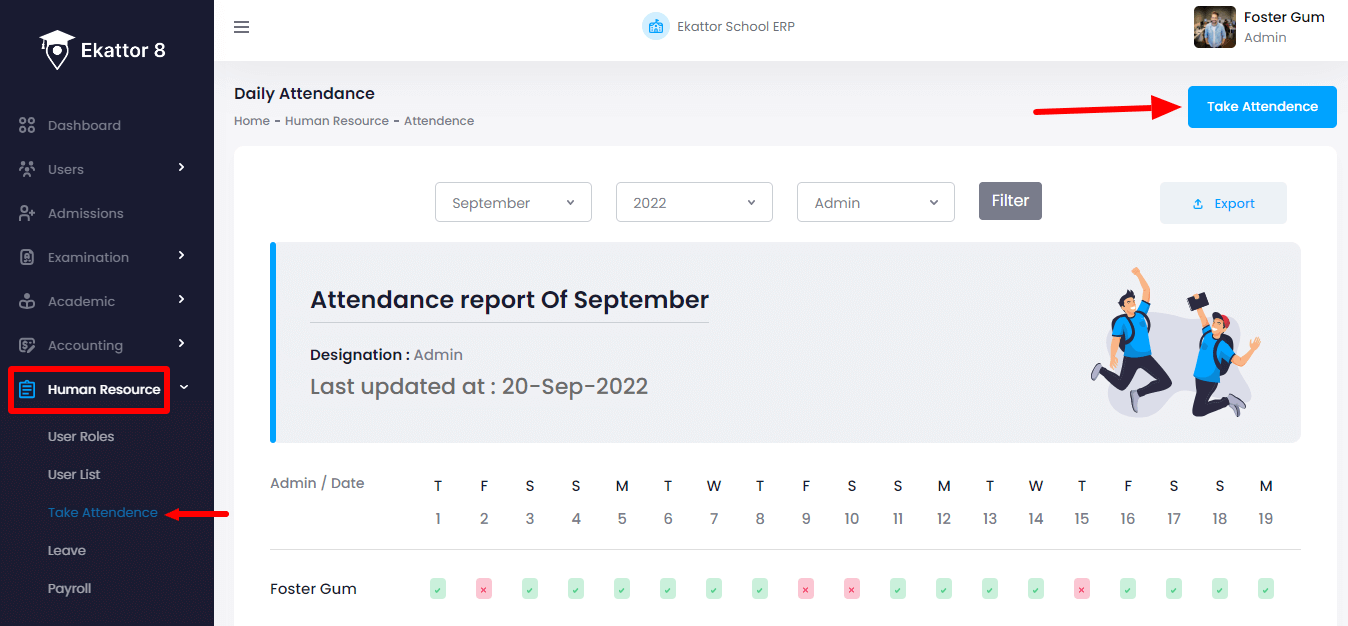Viewport: 1348px width, 626px height.
Task: Open the 2022 year dropdown
Action: point(694,202)
